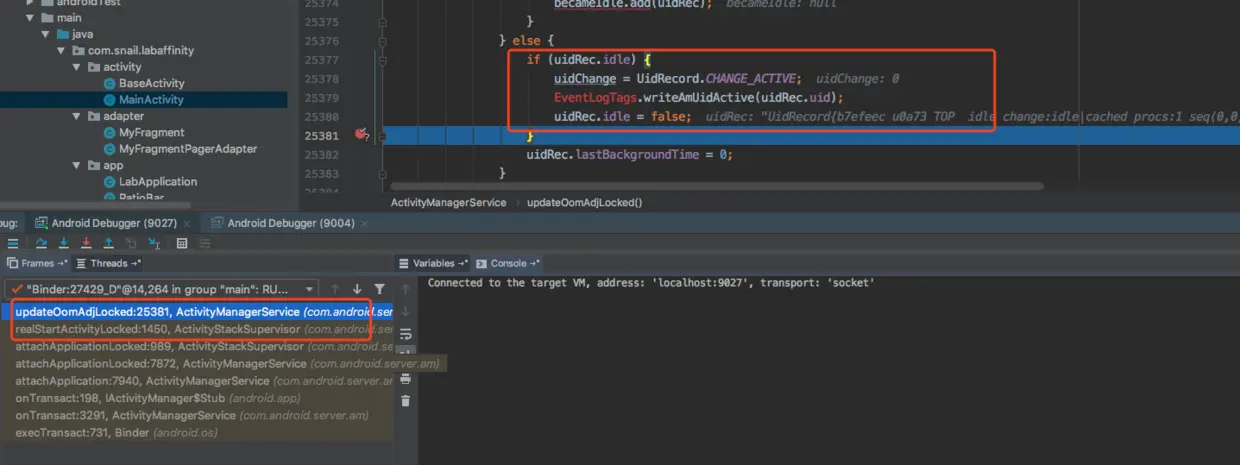This screenshot has width=1240, height=465.
Task: Click the Evaluate Expression calculator icon
Action: (182, 243)
